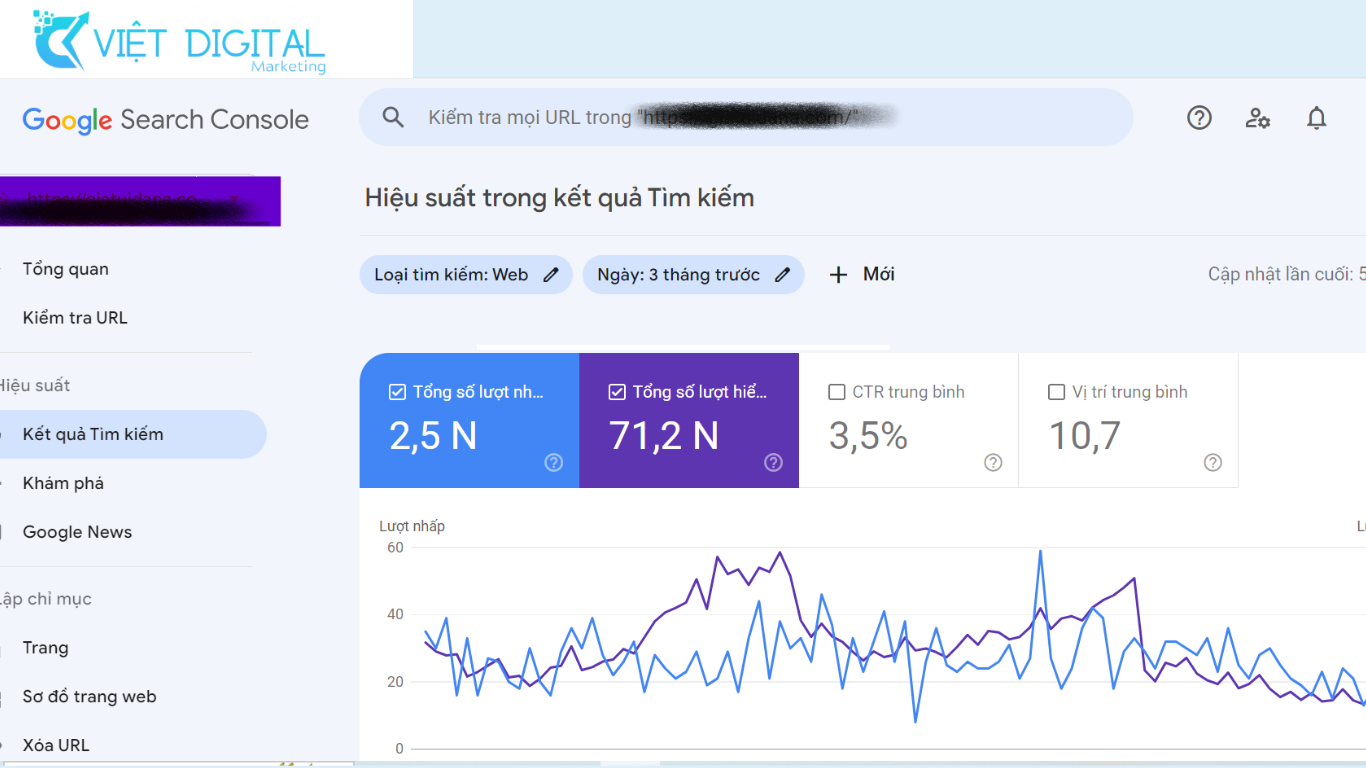1366x768 pixels.
Task: Select Kiểm tra URL in sidebar
Action: (x=75, y=318)
